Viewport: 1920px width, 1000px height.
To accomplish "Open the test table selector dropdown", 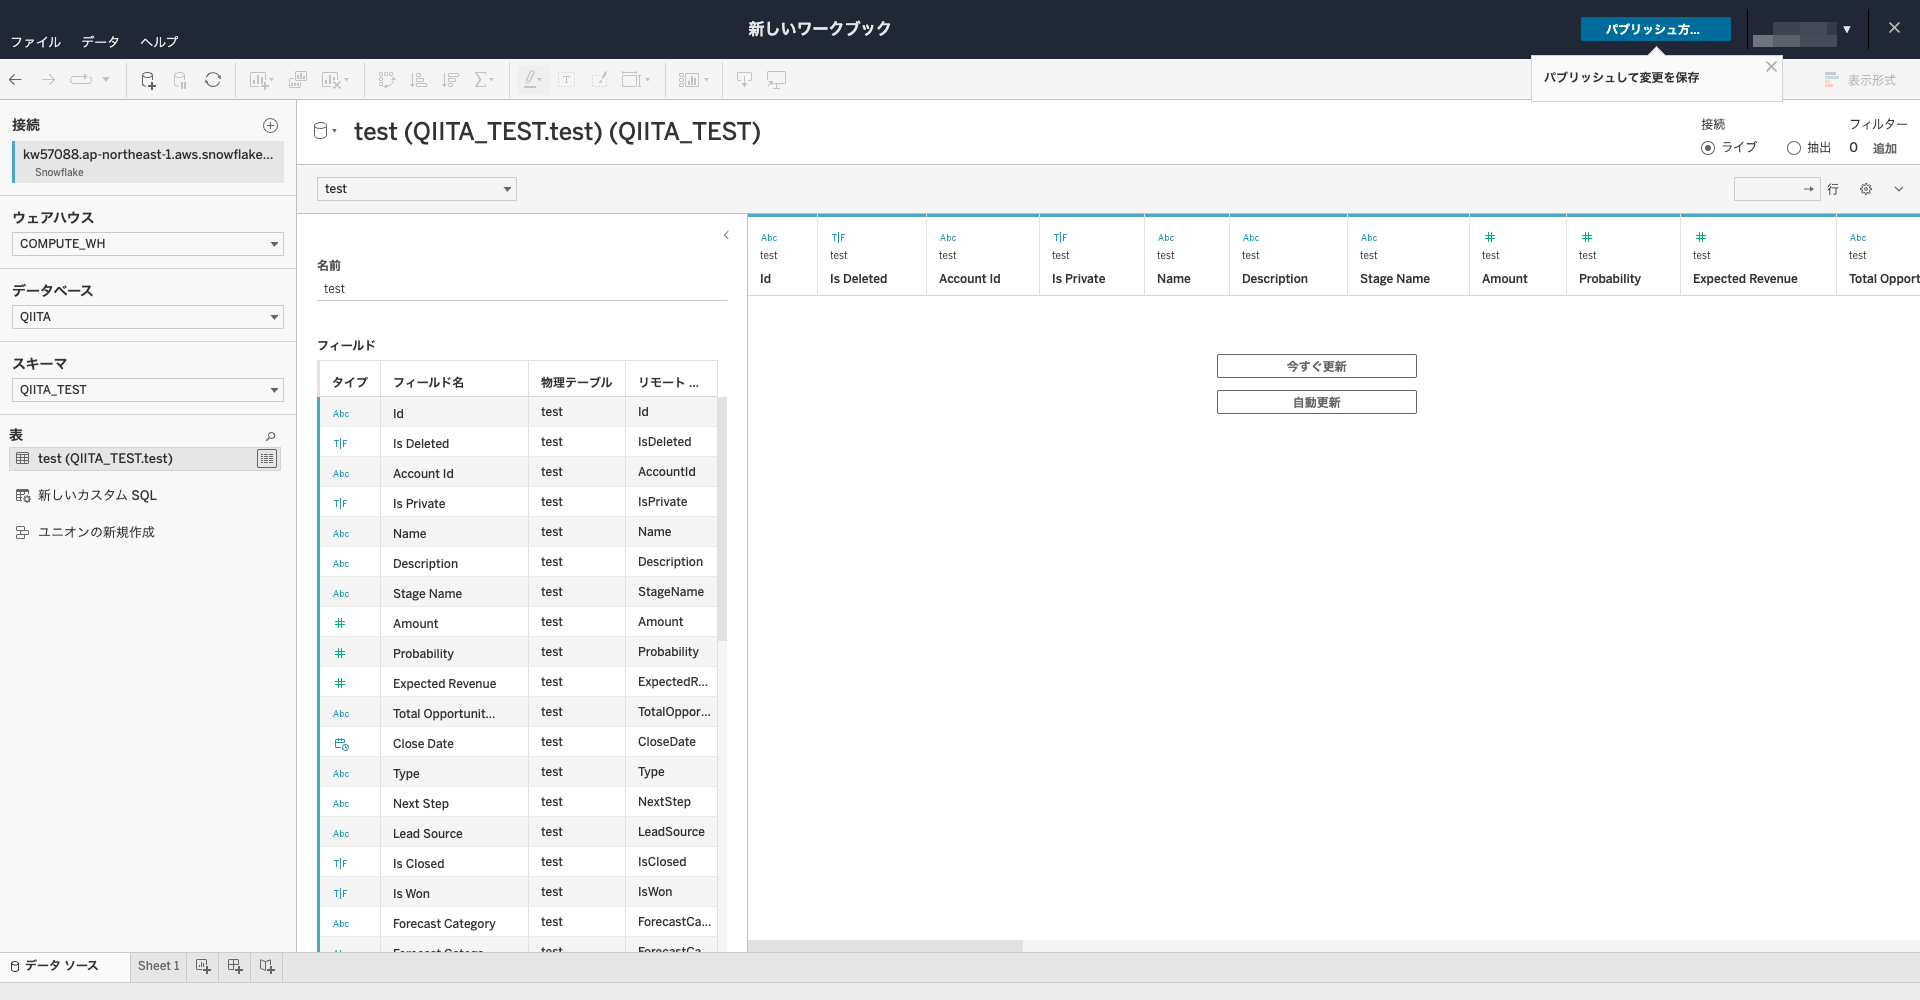I will (417, 189).
